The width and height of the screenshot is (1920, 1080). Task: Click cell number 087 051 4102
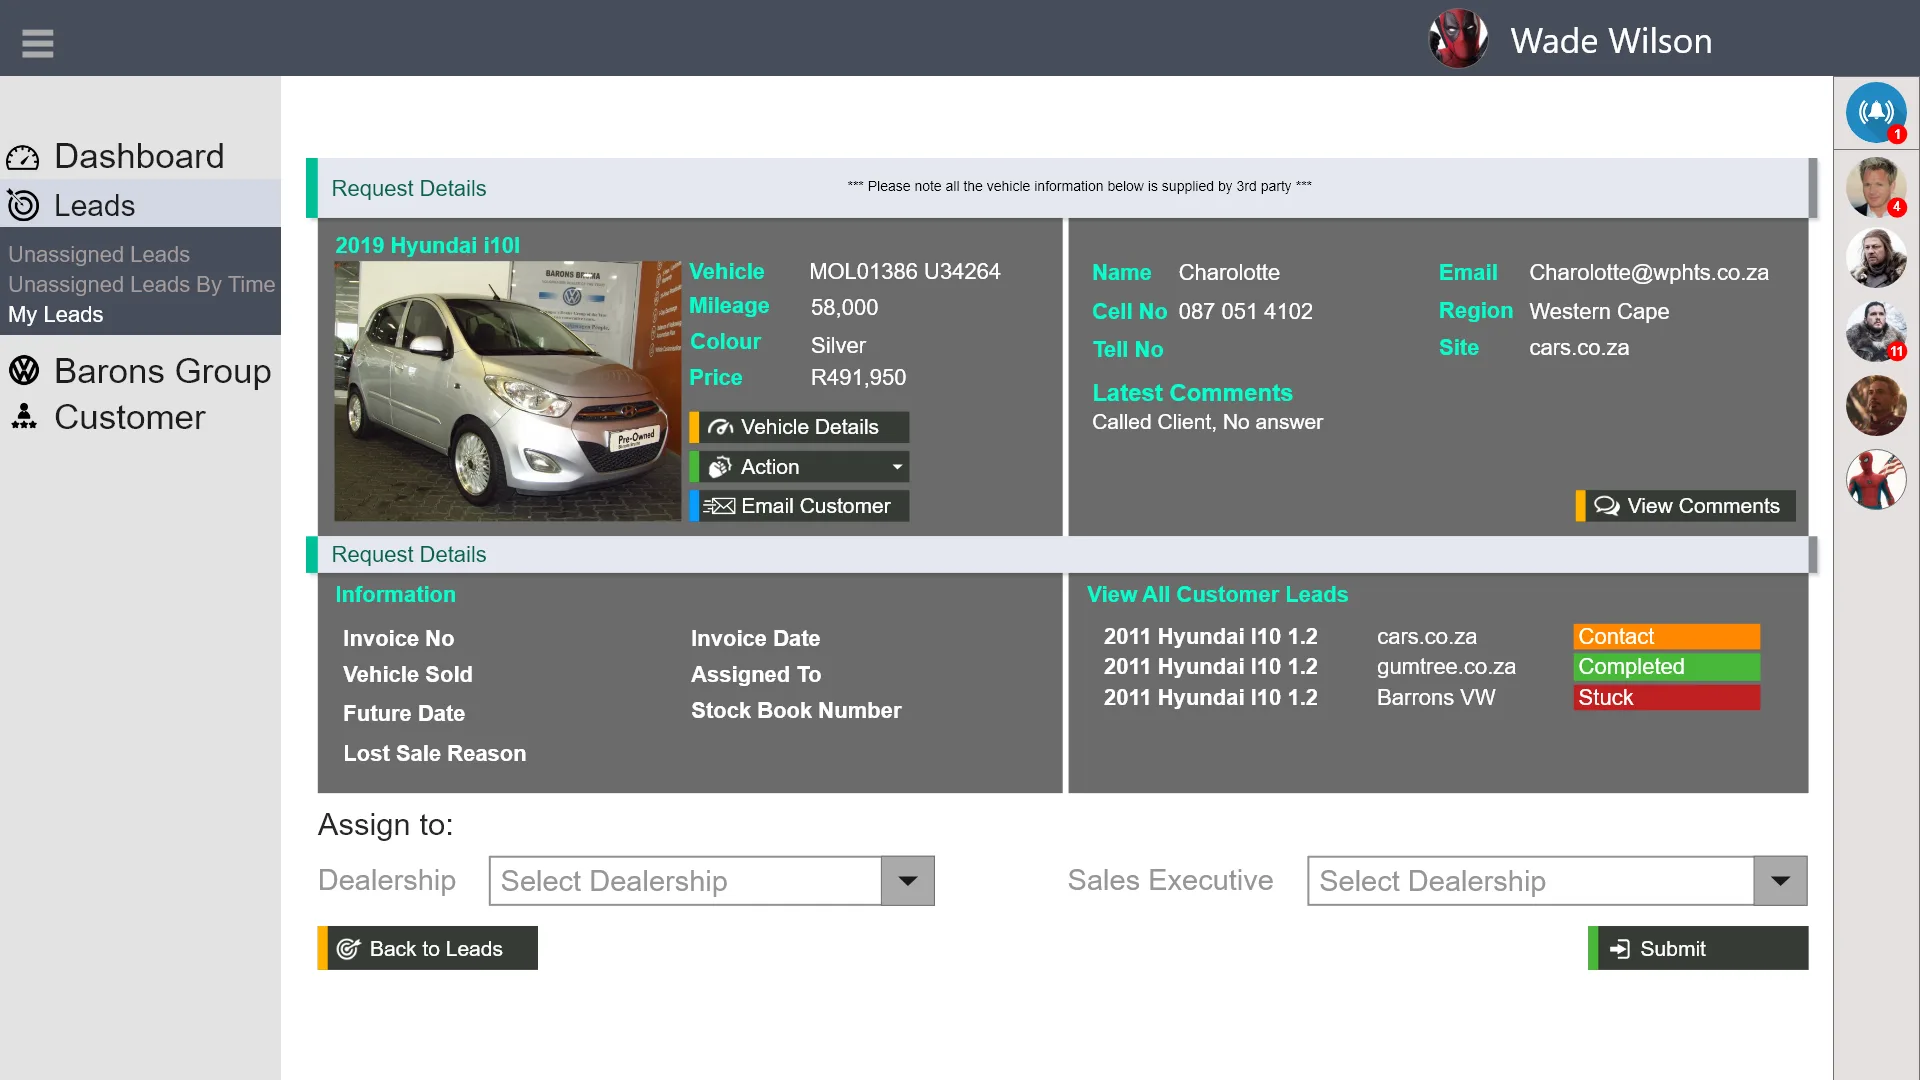pos(1245,311)
